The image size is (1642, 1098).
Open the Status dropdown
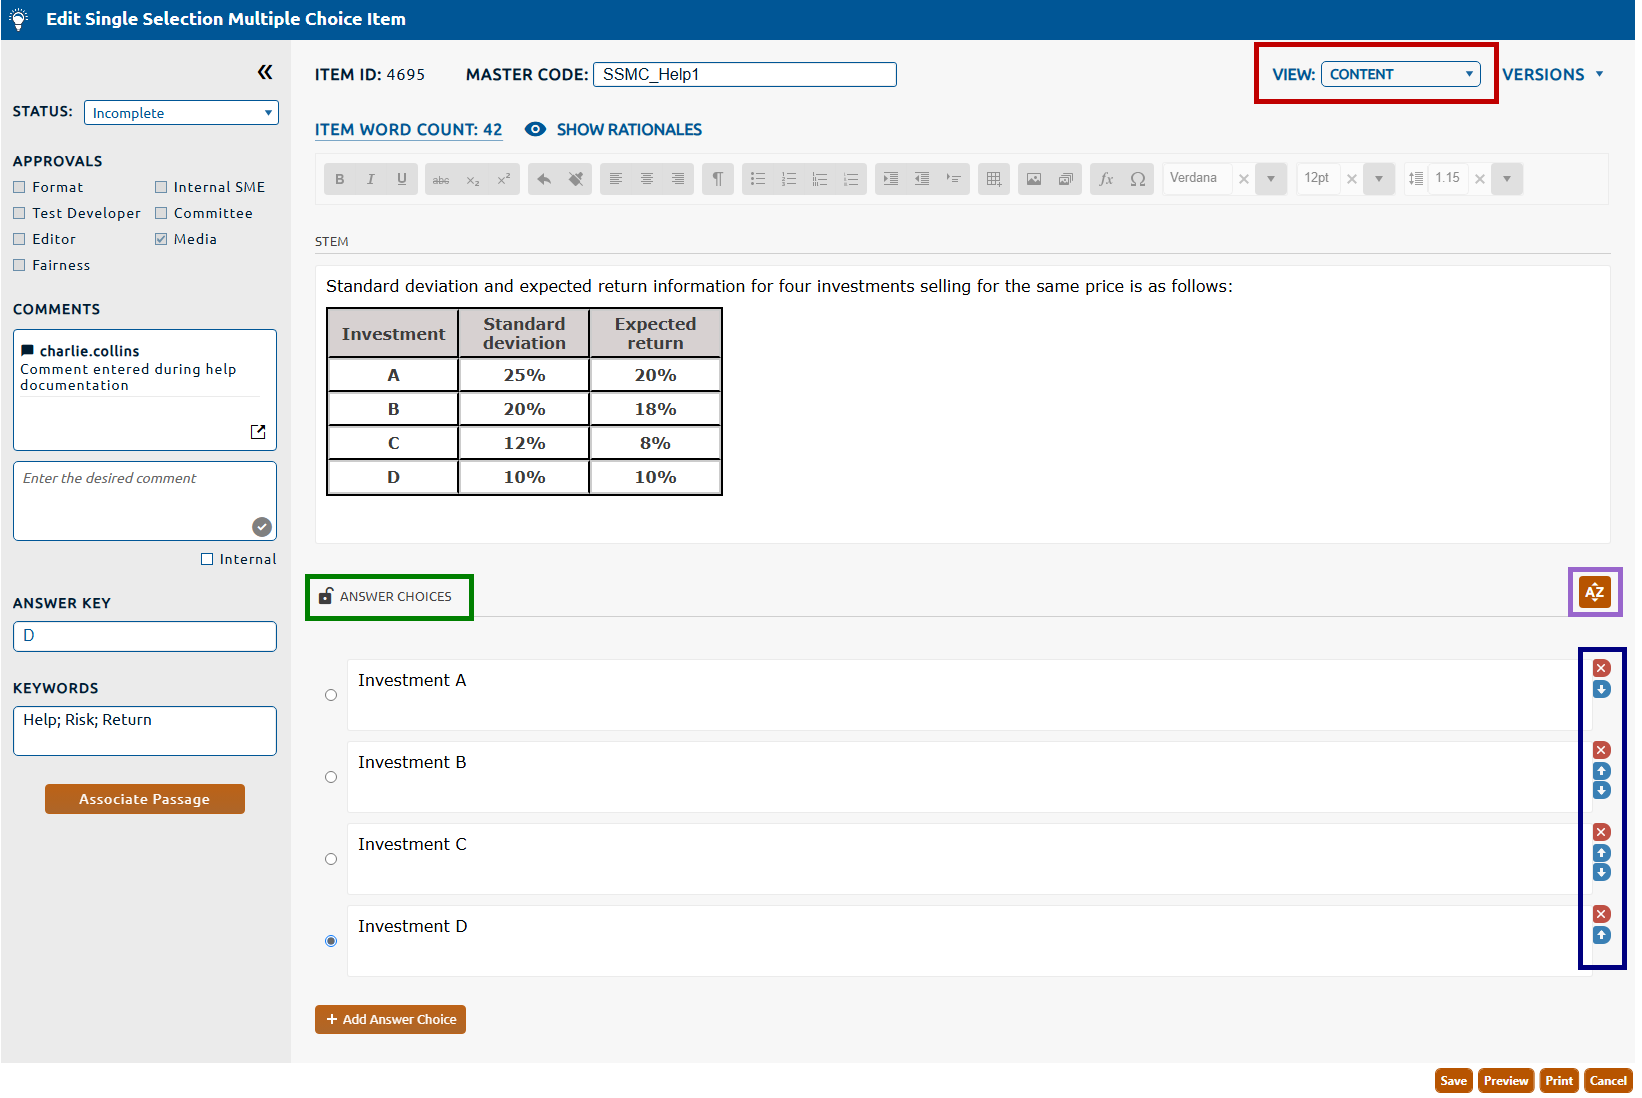pyautogui.click(x=181, y=113)
